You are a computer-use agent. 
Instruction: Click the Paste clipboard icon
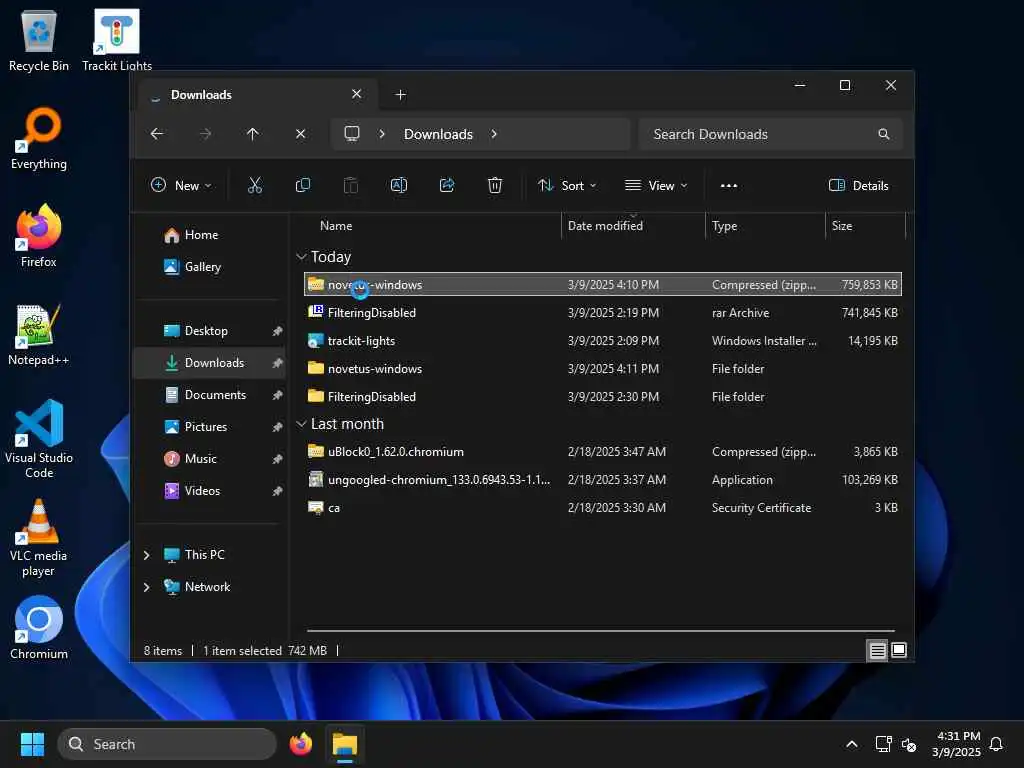(x=351, y=185)
